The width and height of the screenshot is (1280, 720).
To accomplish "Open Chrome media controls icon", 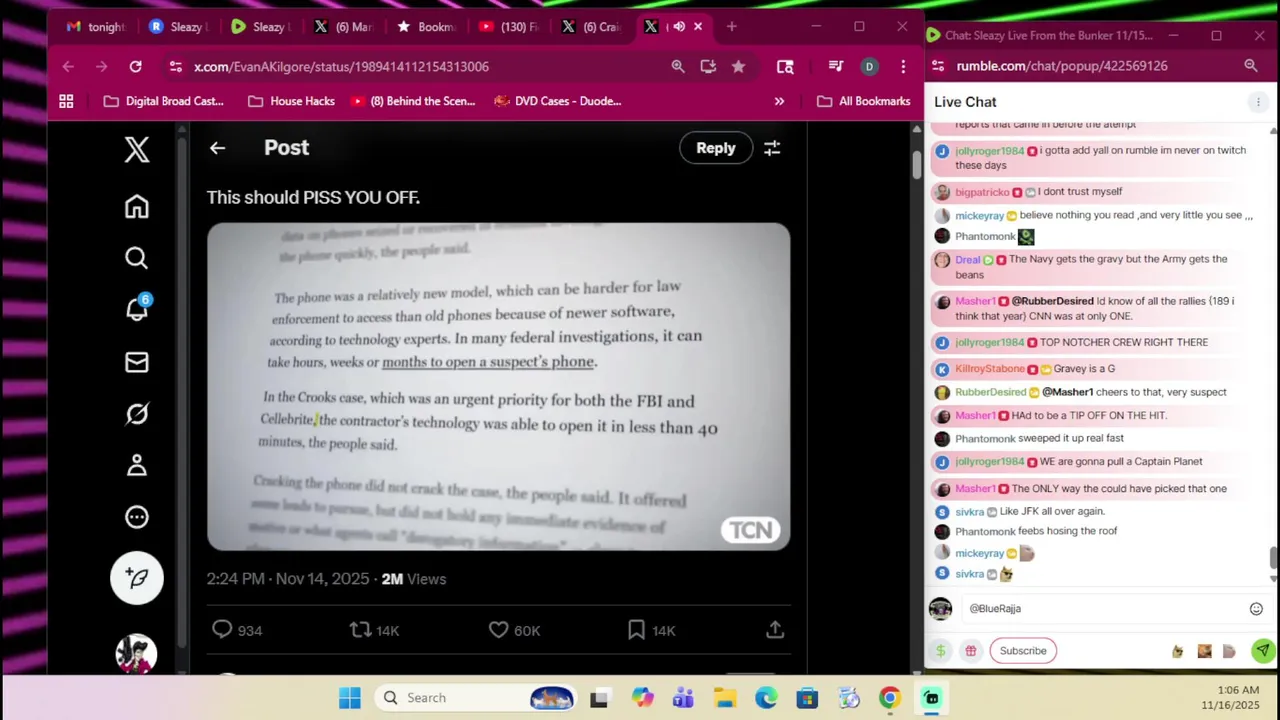I will coord(836,66).
